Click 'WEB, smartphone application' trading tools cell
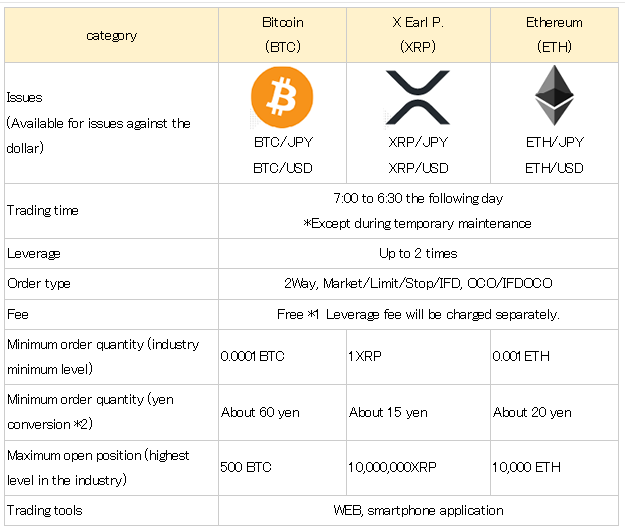Image resolution: width=625 pixels, height=532 pixels. [418, 510]
